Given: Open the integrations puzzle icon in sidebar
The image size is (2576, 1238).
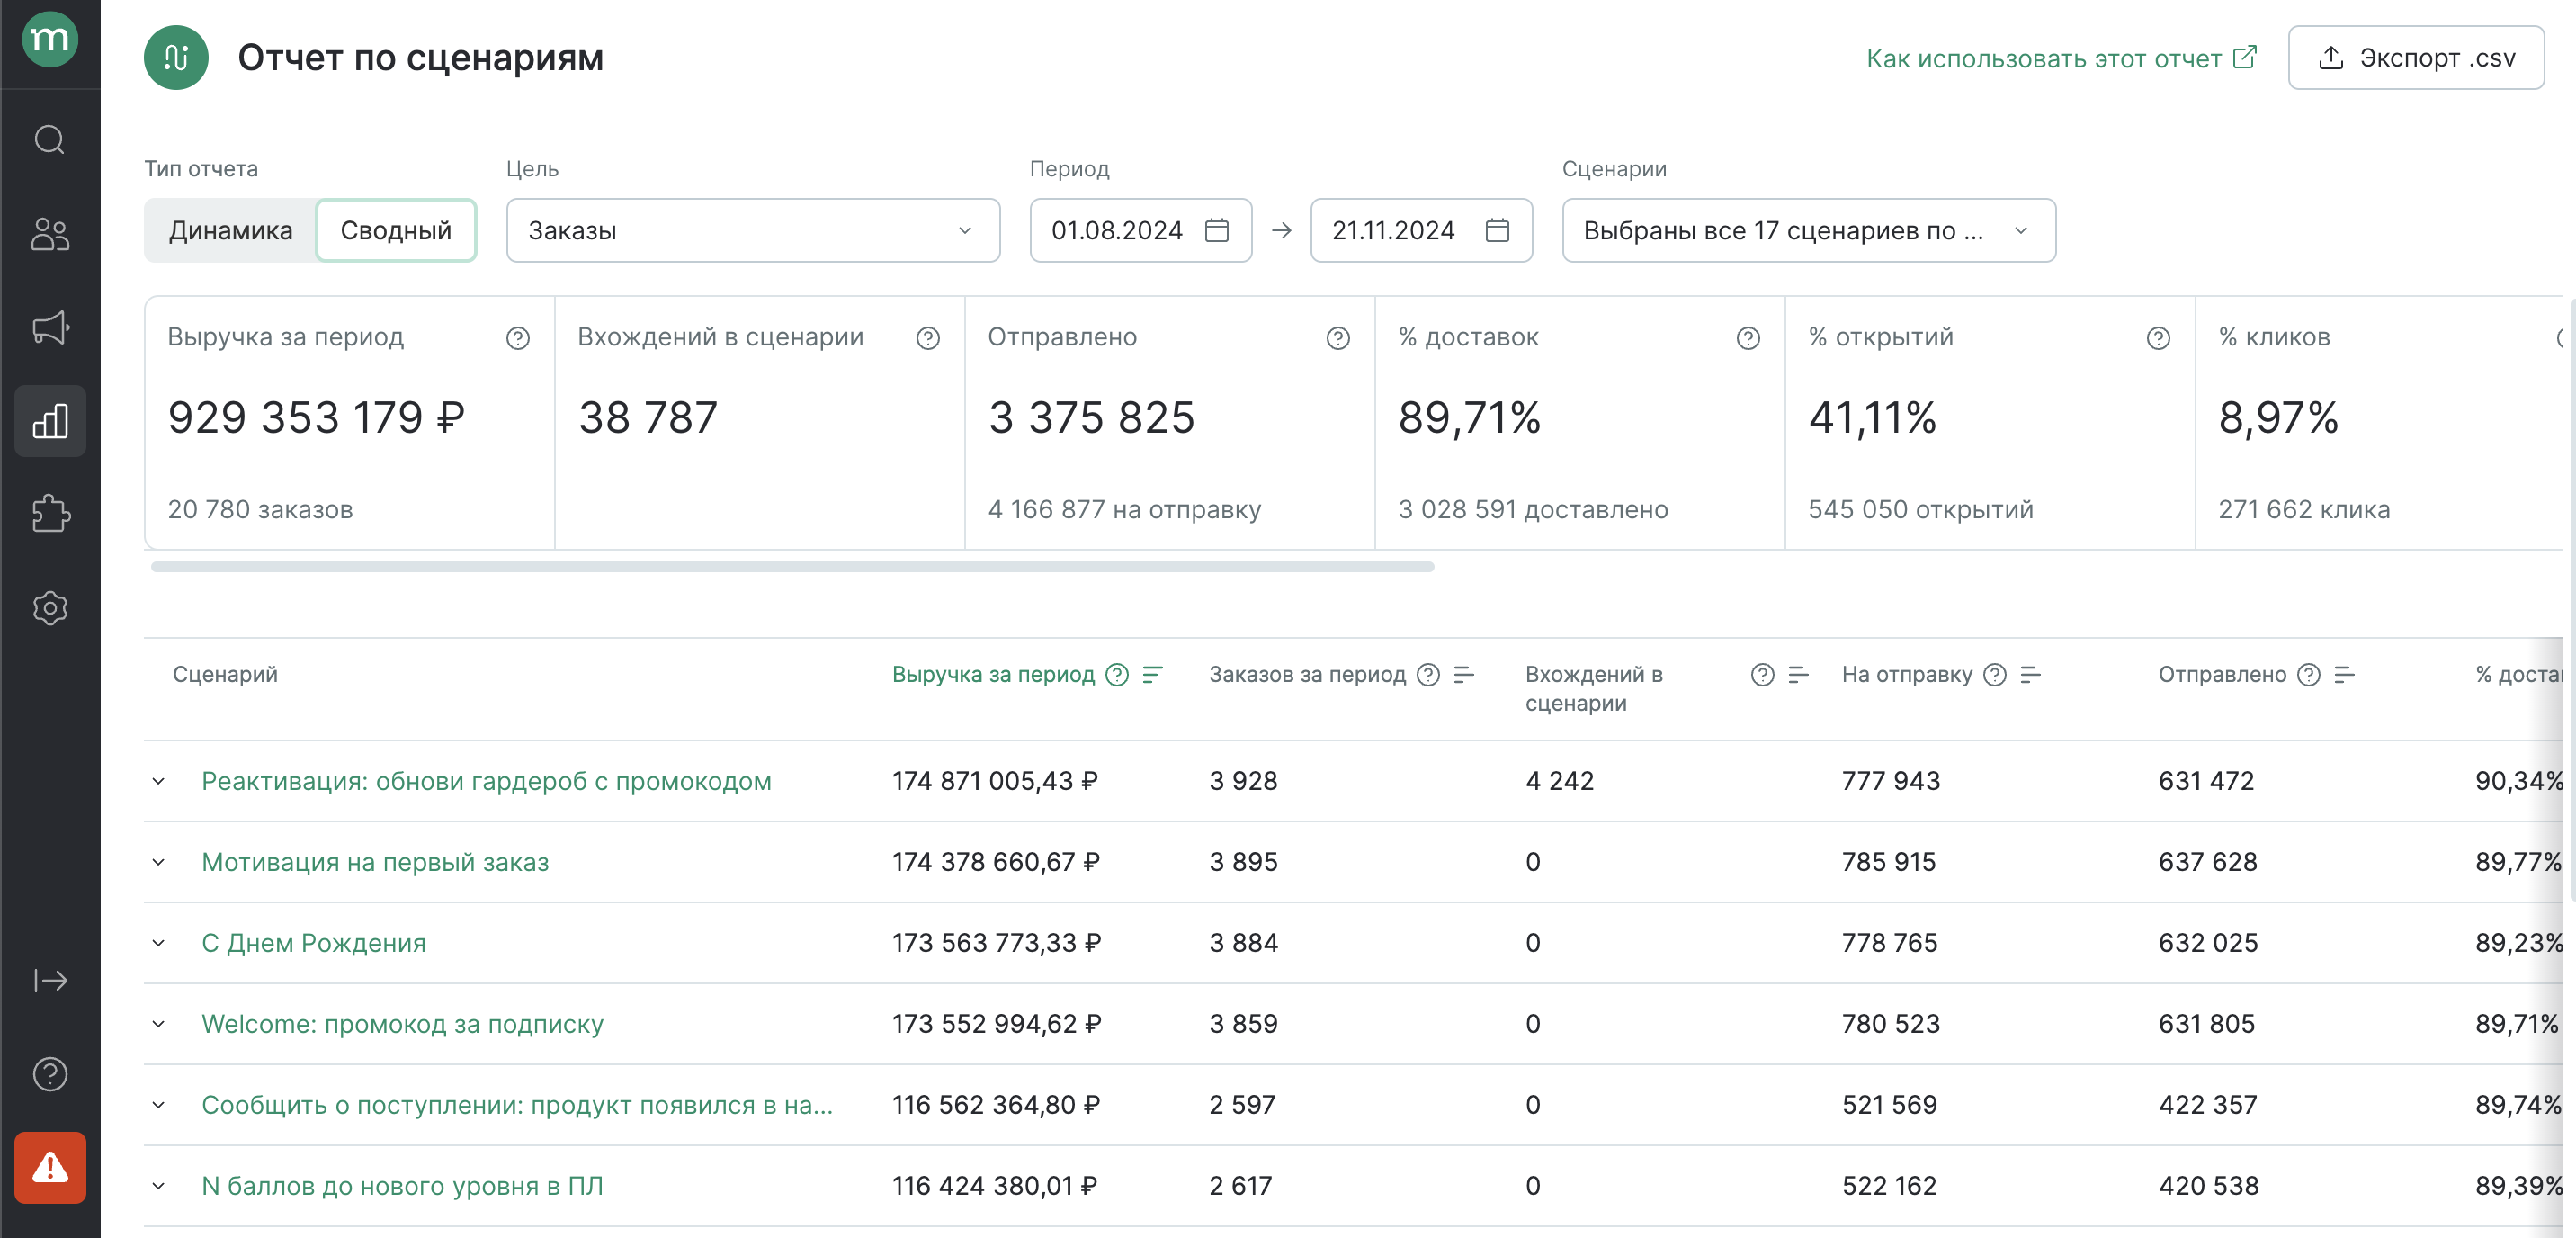Looking at the screenshot, I should [x=50, y=514].
